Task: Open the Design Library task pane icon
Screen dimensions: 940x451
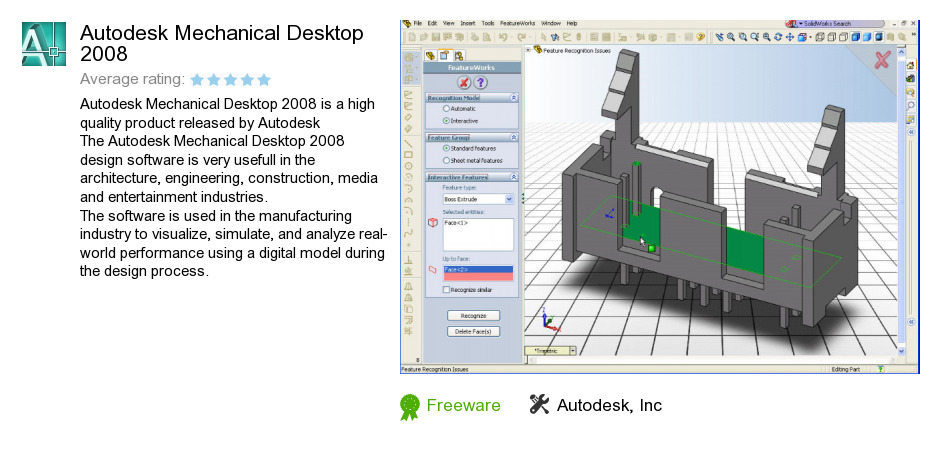Action: pyautogui.click(x=911, y=79)
